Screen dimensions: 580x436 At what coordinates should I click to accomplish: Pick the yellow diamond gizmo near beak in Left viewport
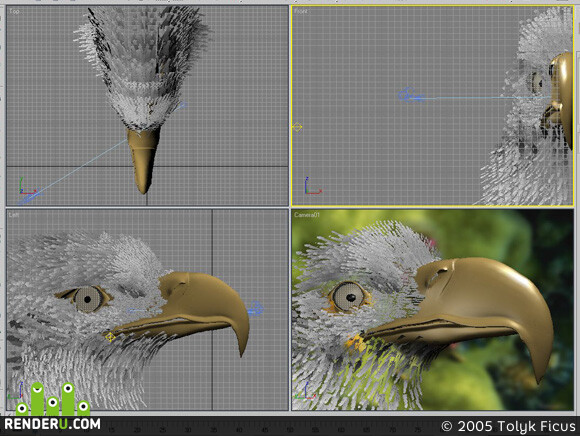click(110, 337)
